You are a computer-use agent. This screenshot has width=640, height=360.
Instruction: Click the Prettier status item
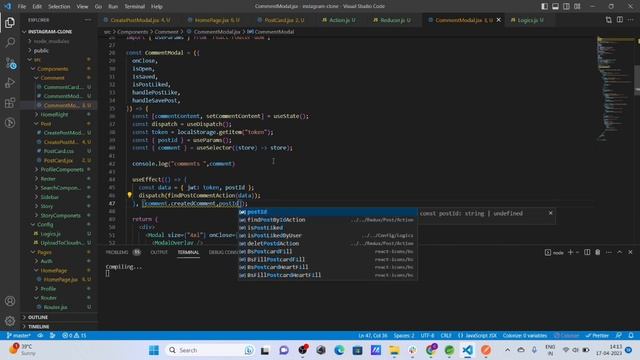pyautogui.click(x=597, y=335)
